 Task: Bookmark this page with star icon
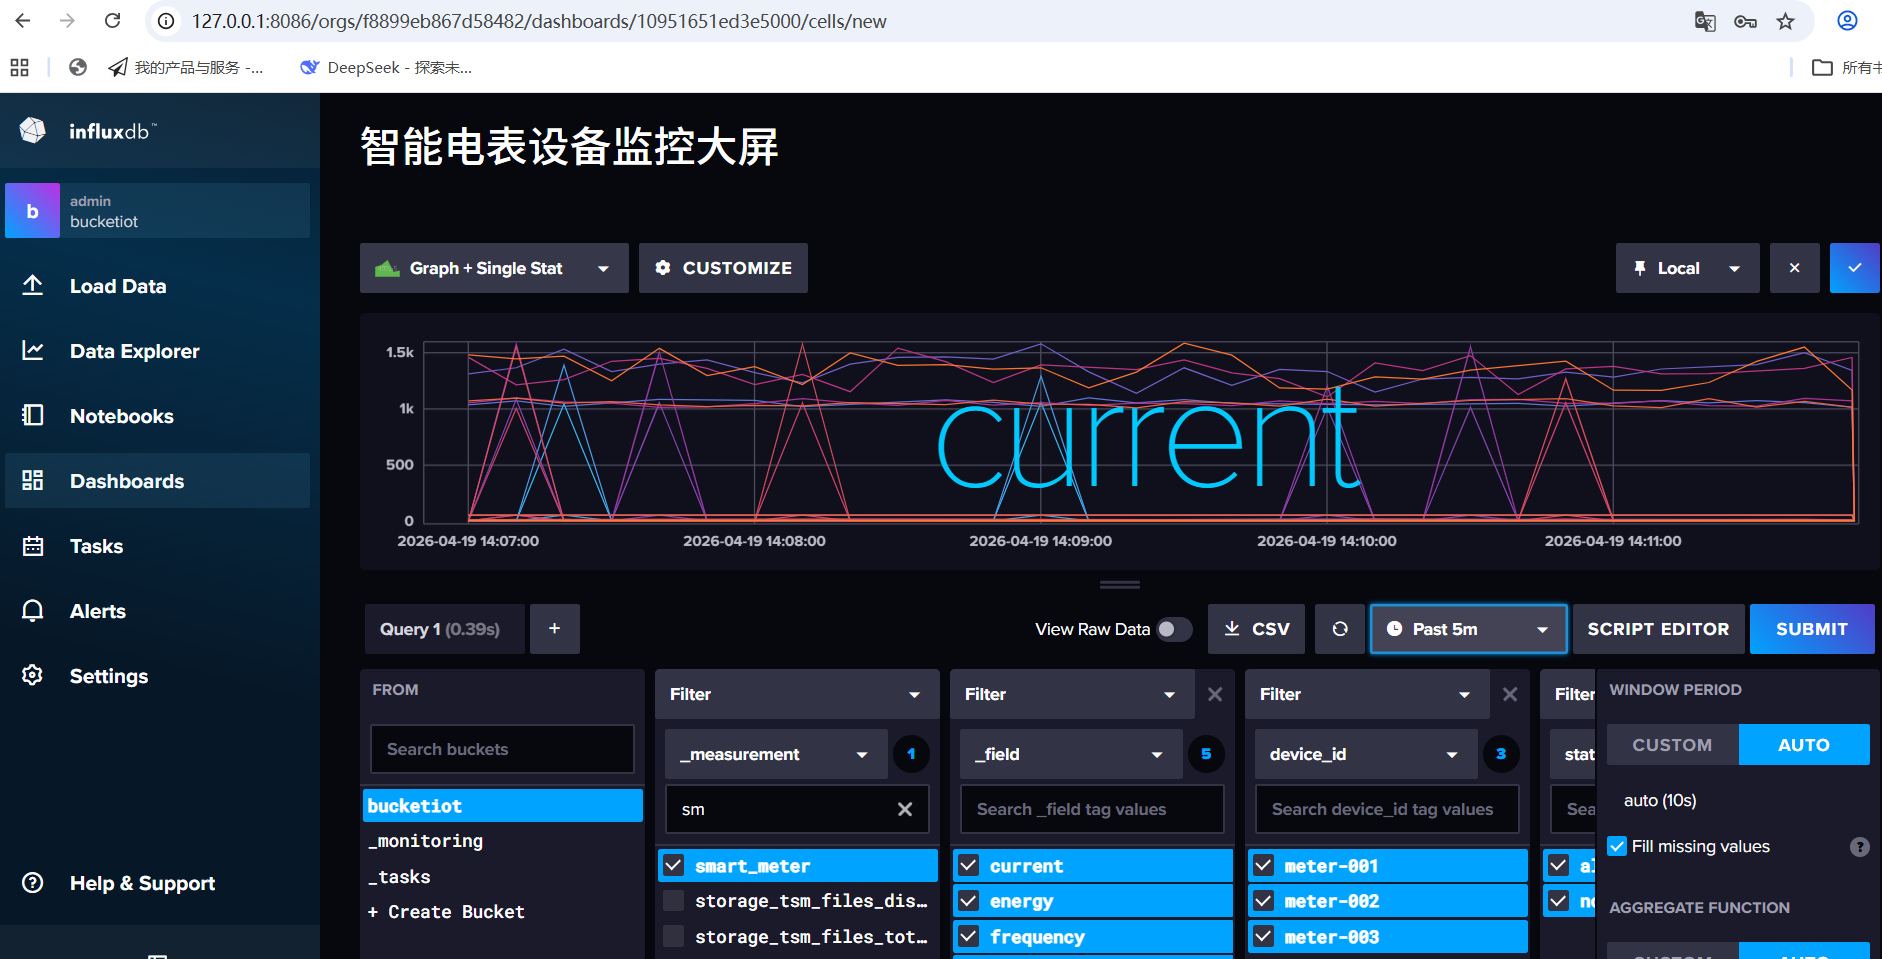(1786, 21)
